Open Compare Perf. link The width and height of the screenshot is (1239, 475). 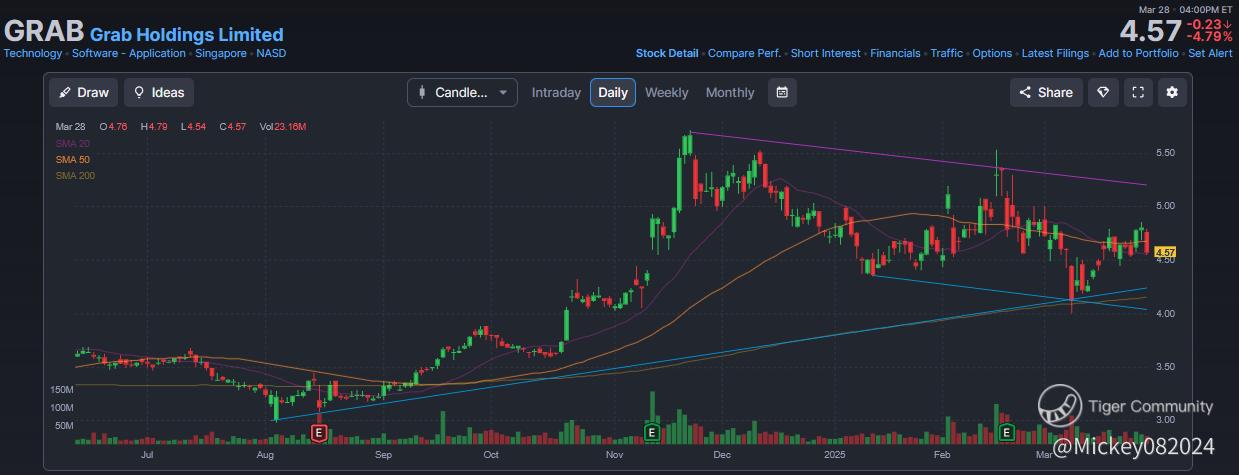coord(745,54)
